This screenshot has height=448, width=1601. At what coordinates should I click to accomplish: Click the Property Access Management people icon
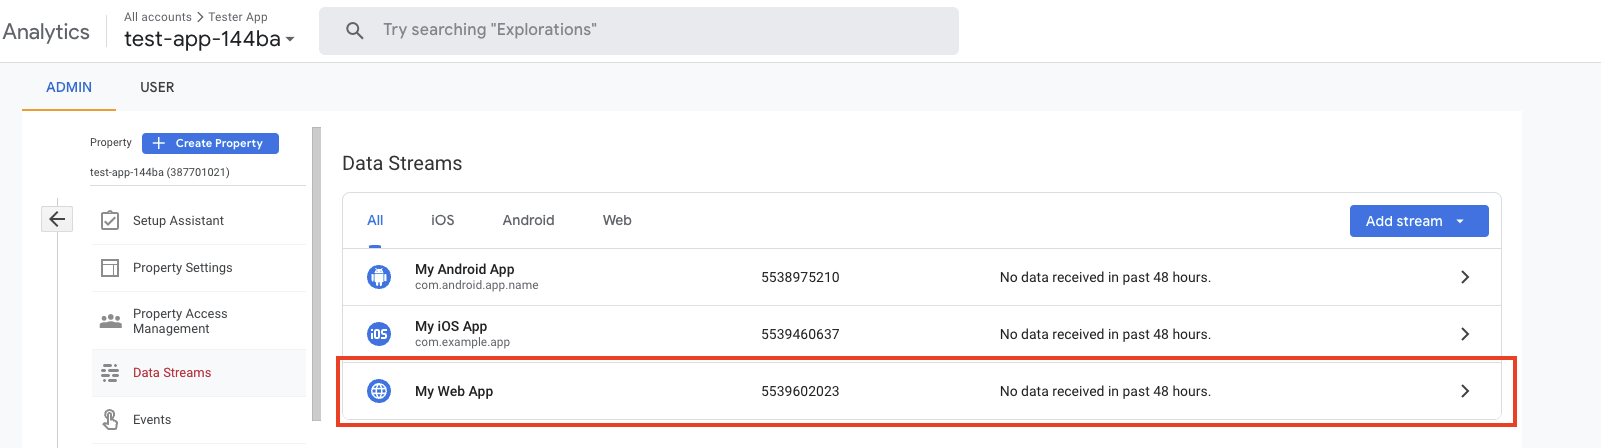point(110,321)
